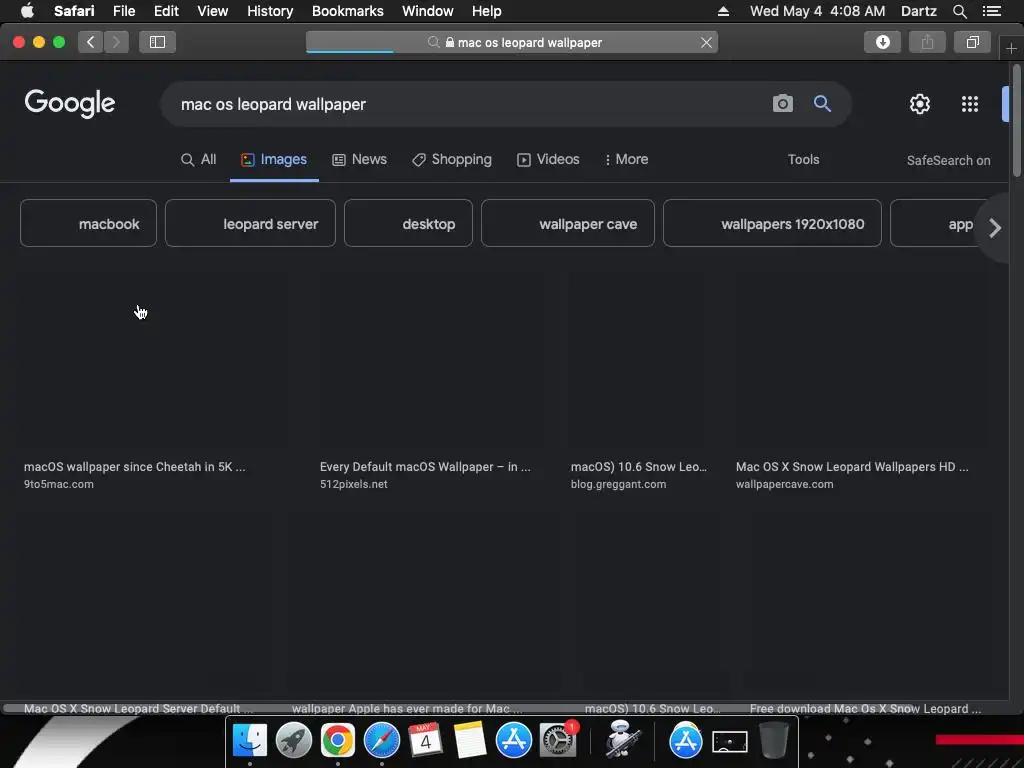Open the Safari compass icon in Dock
1024x768 pixels.
pyautogui.click(x=381, y=740)
